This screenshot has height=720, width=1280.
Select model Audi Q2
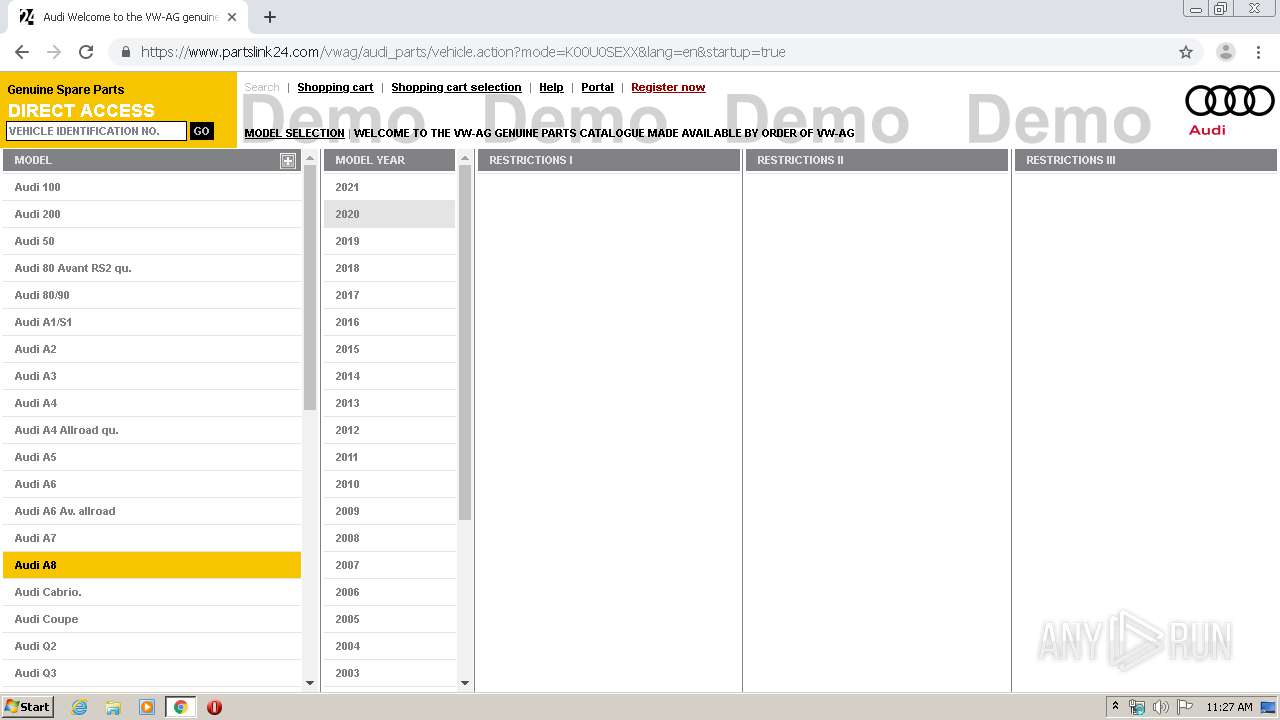pos(152,646)
